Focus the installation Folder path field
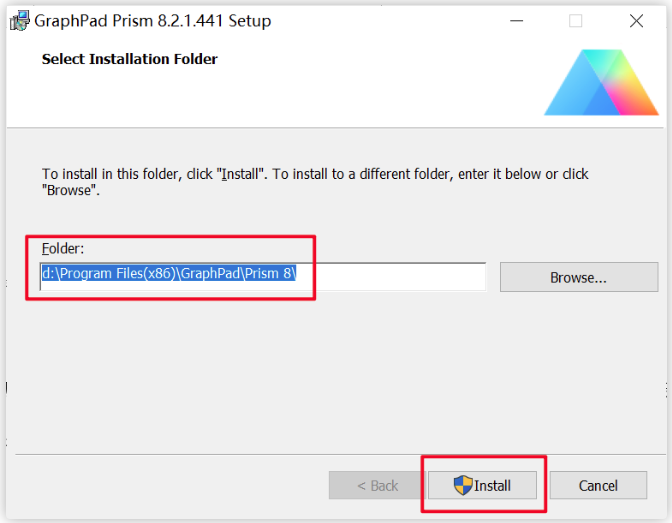 263,277
